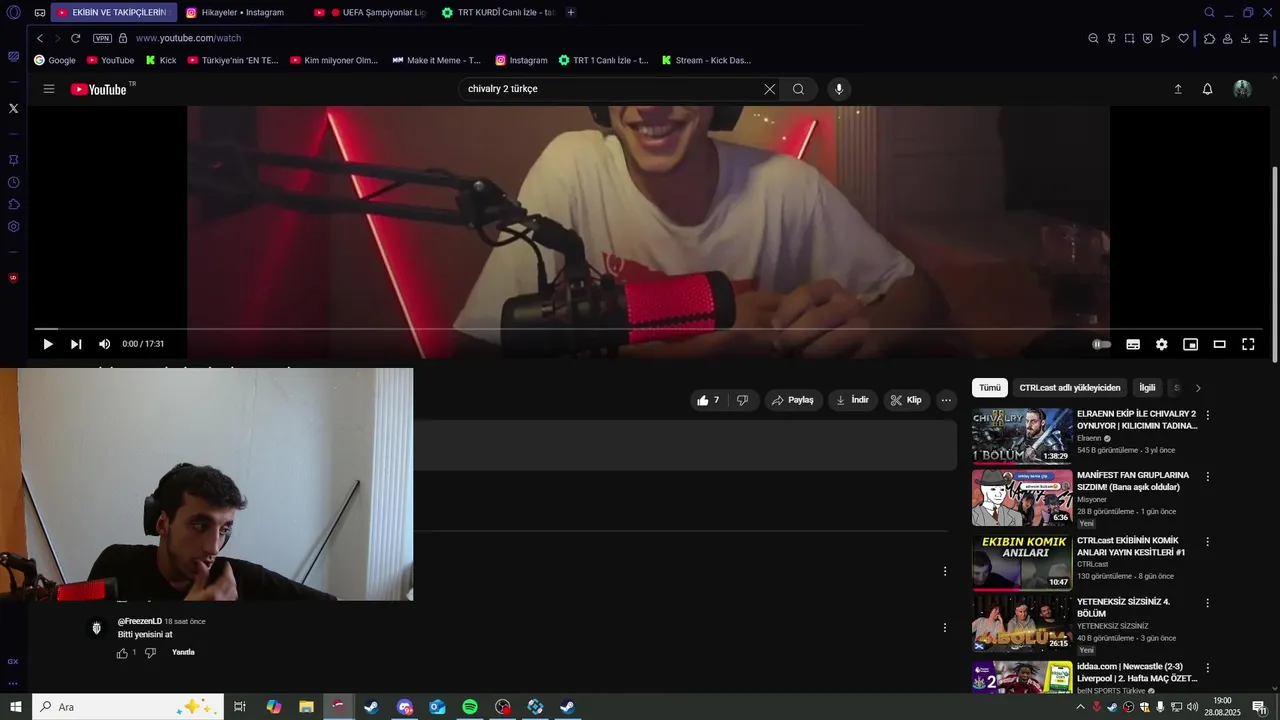Reload the page
The height and width of the screenshot is (720, 1280).
point(75,38)
